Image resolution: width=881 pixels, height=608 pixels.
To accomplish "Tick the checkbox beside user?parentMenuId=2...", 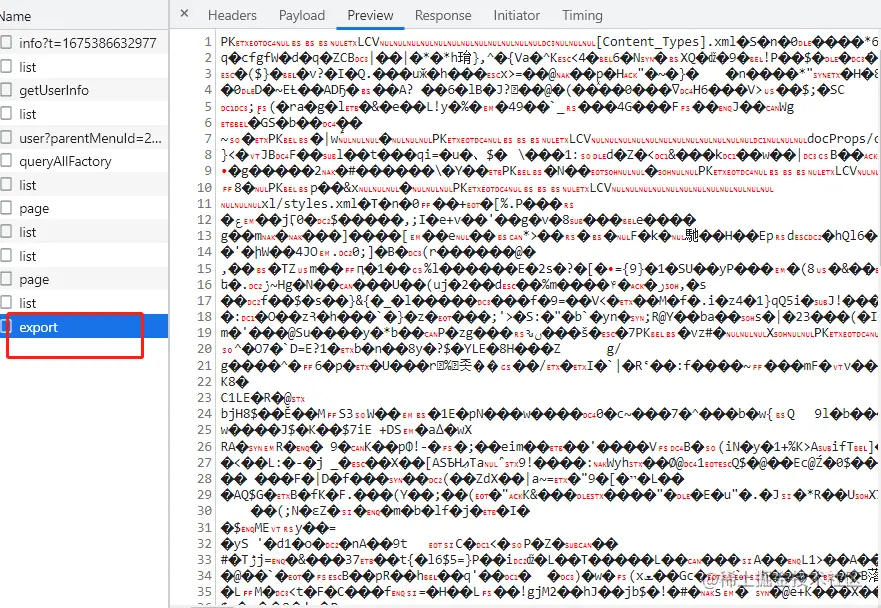I will 6,137.
